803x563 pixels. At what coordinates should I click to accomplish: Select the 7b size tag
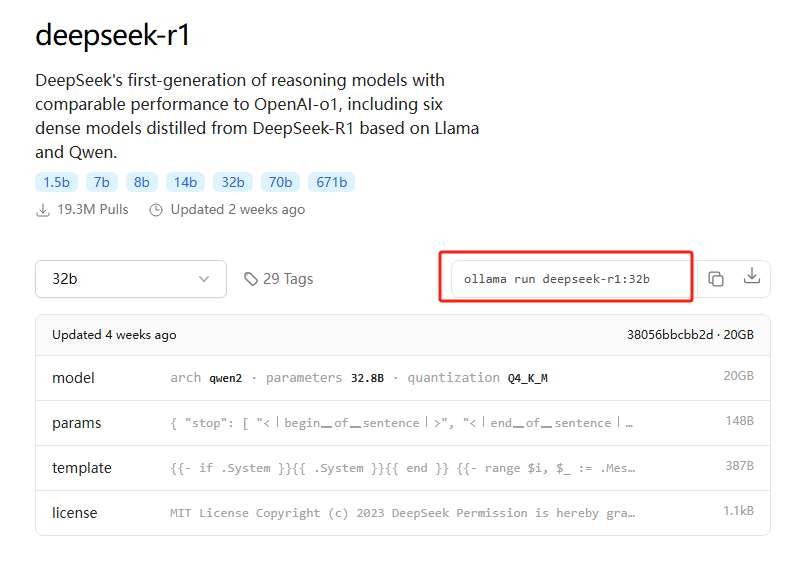[101, 182]
